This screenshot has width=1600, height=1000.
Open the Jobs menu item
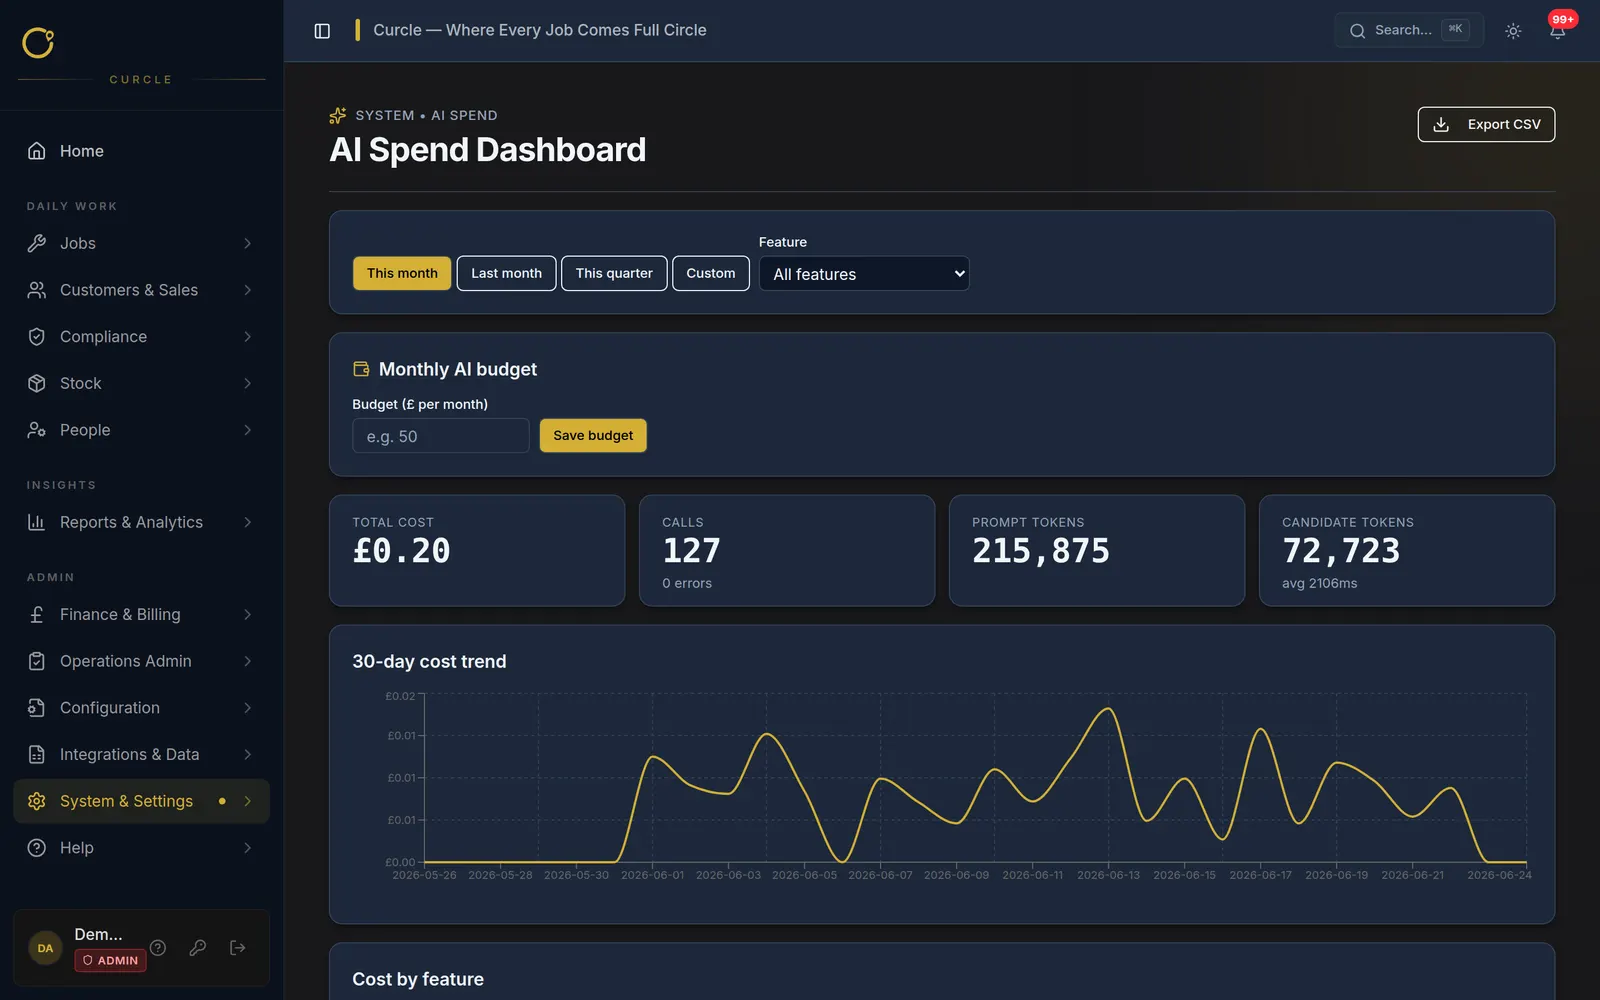[x=142, y=243]
